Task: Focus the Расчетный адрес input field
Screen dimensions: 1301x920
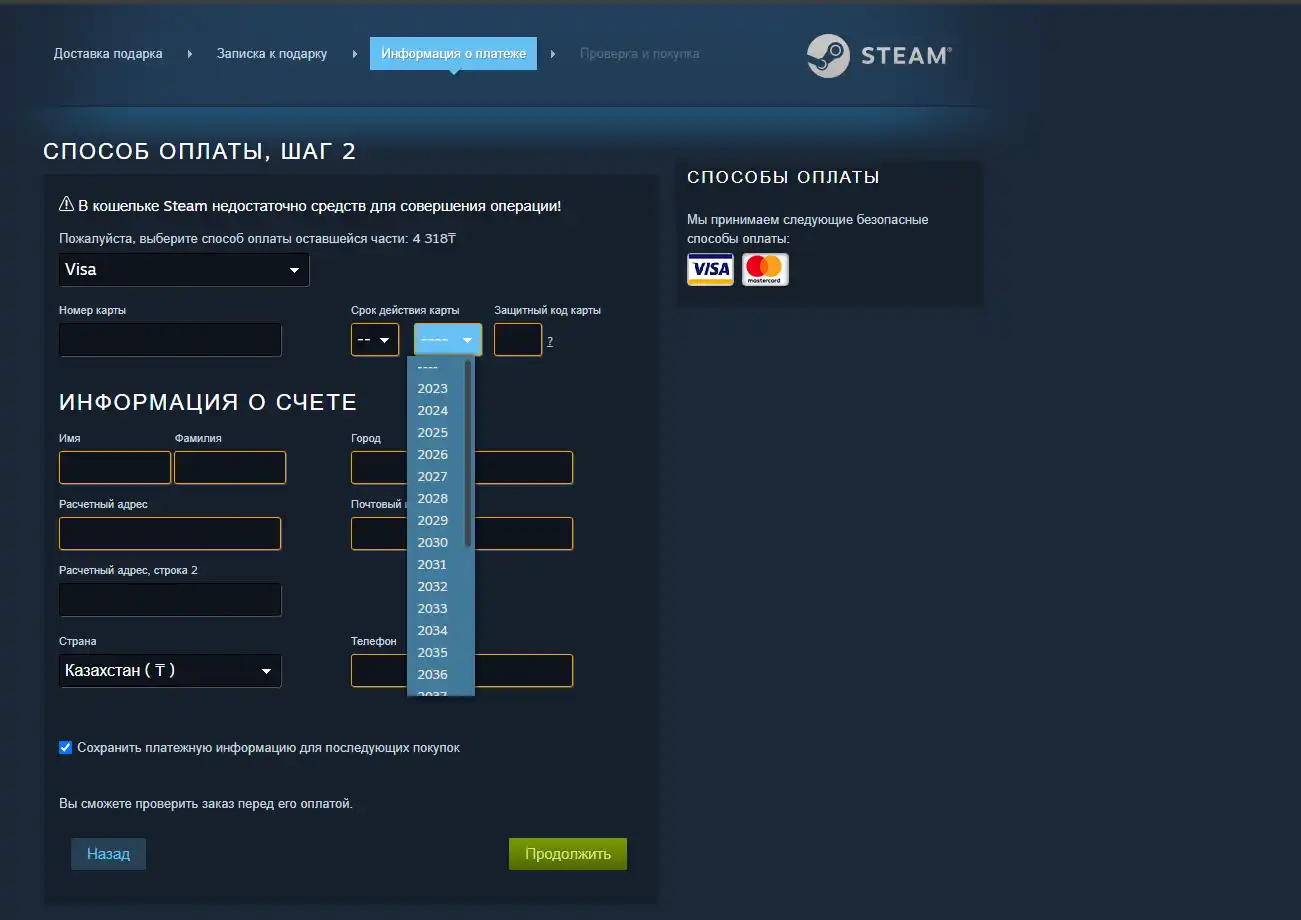Action: (x=170, y=534)
